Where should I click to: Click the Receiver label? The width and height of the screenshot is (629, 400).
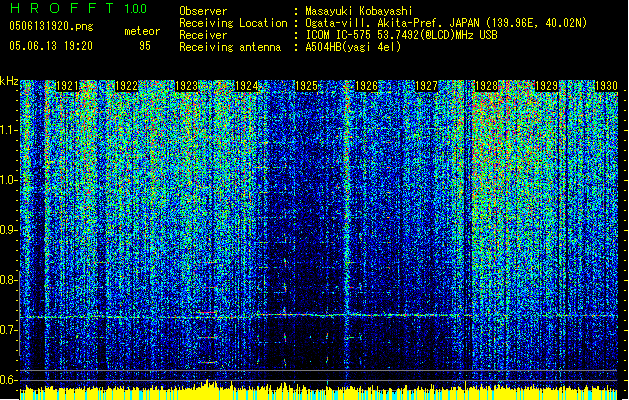click(x=203, y=35)
